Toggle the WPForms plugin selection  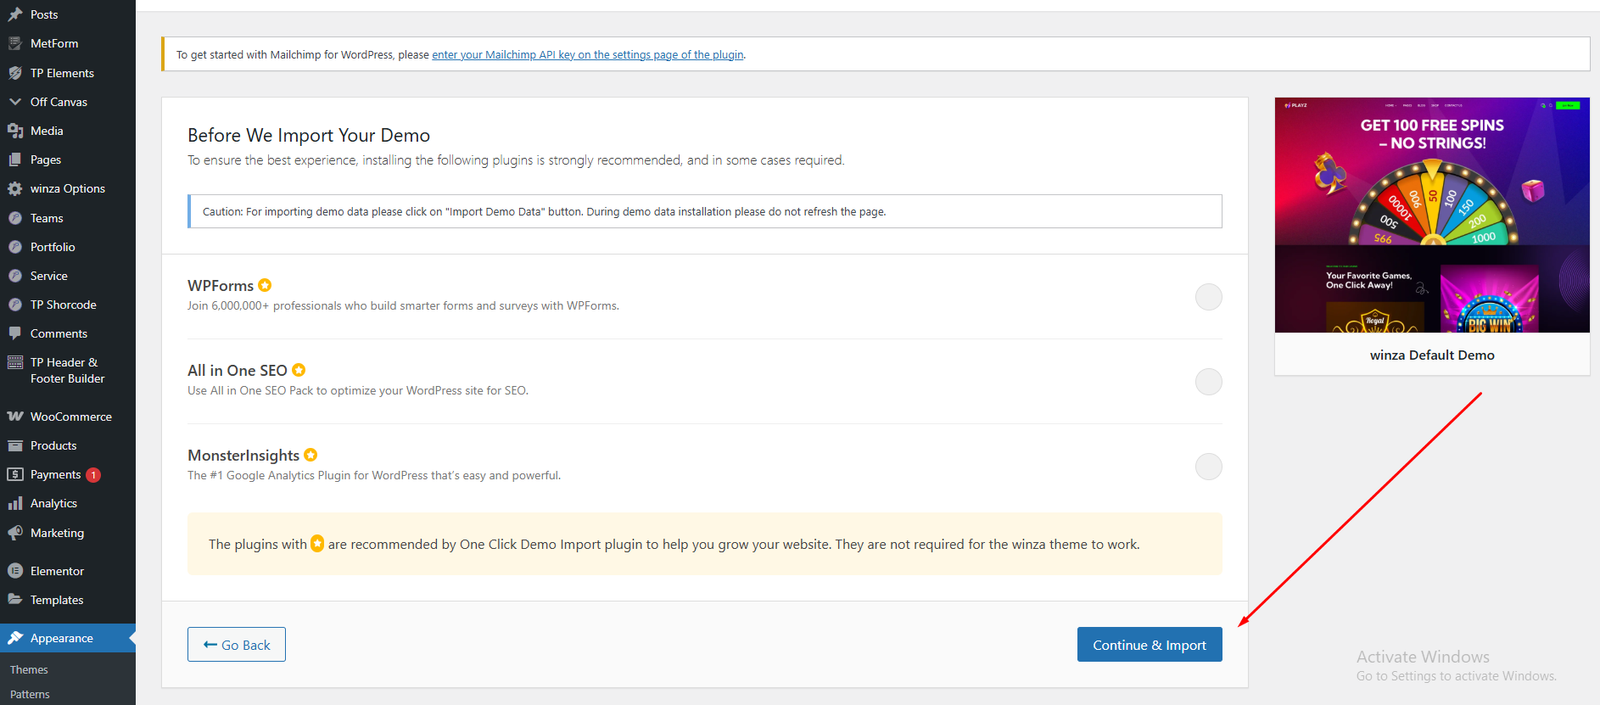tap(1209, 297)
